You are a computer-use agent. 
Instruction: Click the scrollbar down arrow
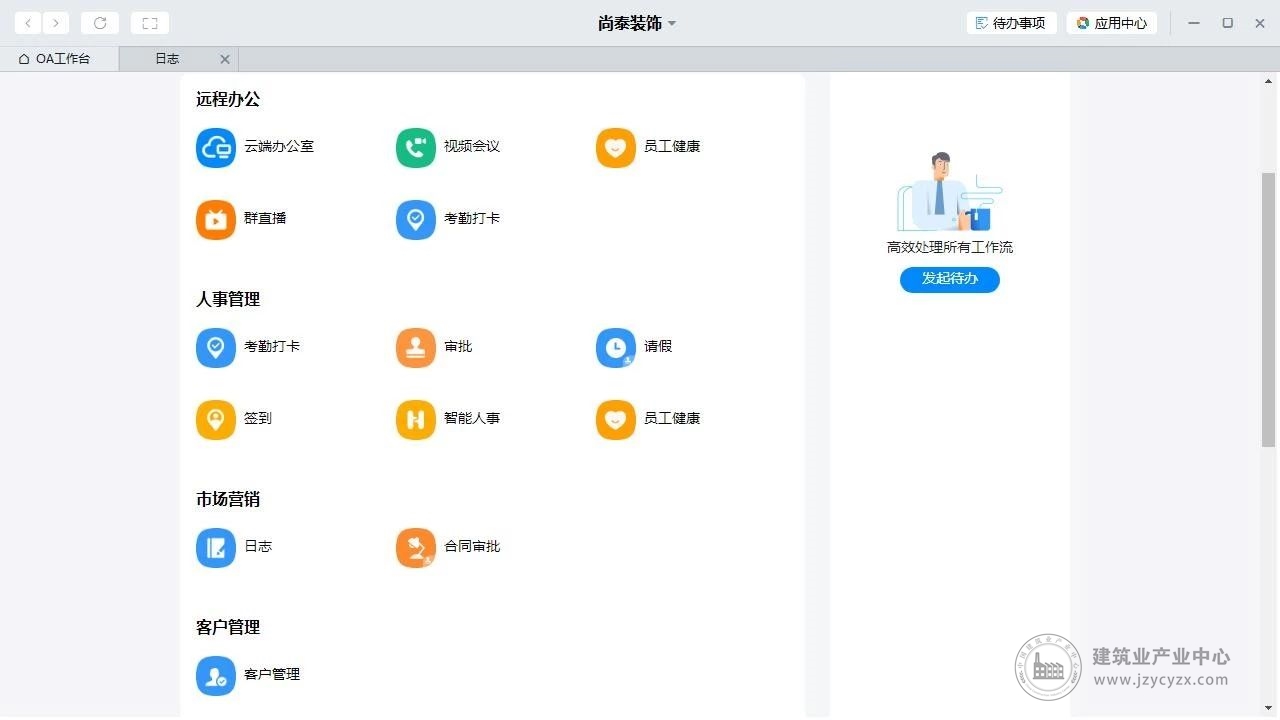click(1269, 708)
